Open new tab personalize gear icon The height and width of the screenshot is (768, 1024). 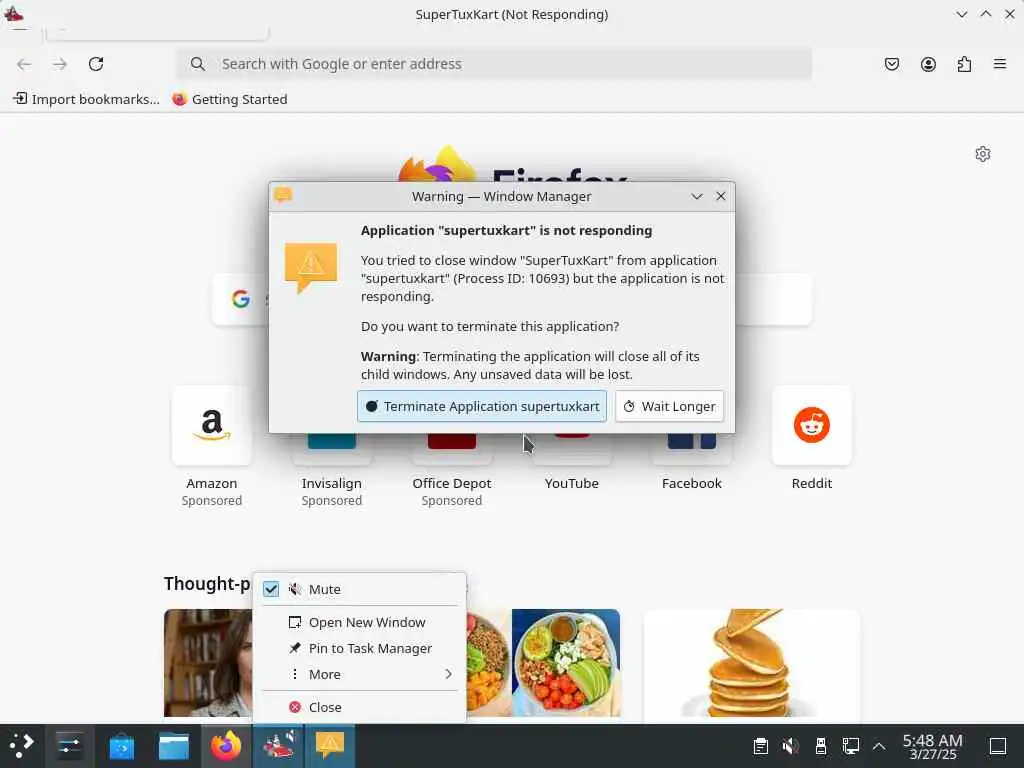(x=983, y=154)
